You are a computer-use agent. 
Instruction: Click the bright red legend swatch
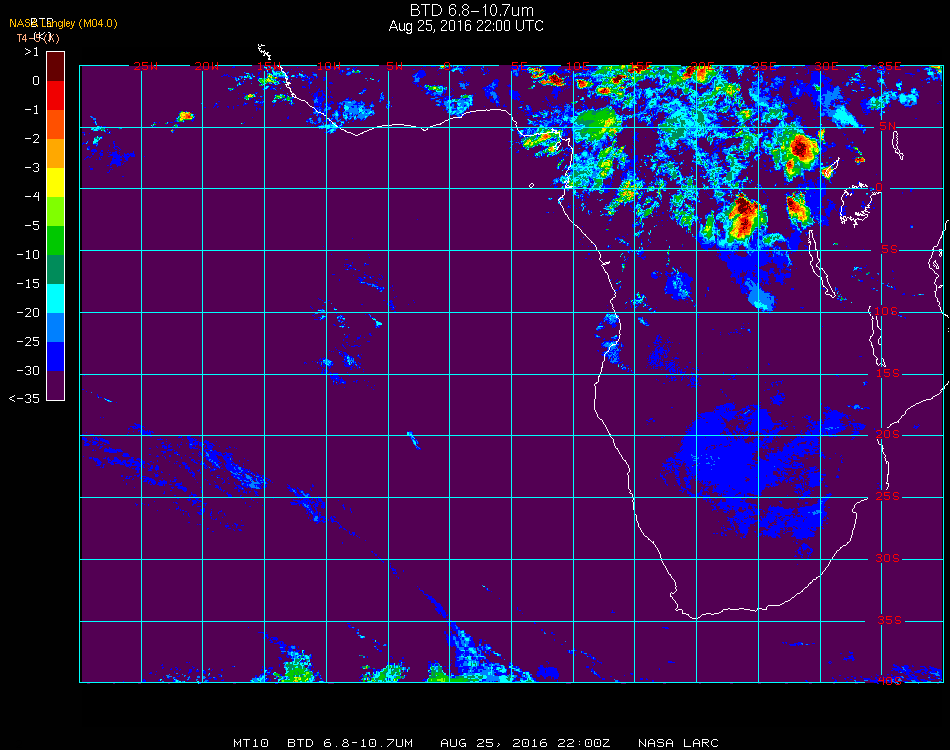tap(55, 95)
